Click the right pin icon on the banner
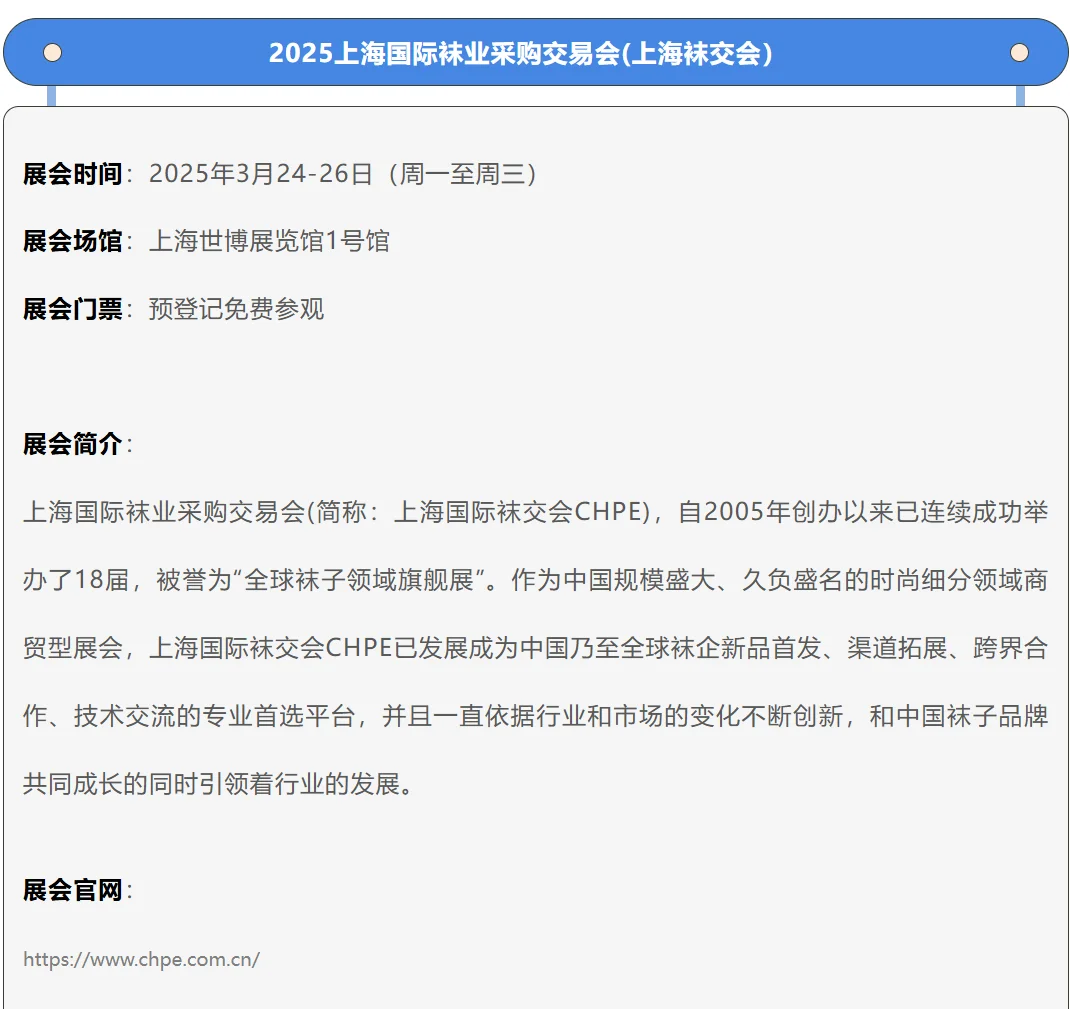 click(x=1020, y=52)
